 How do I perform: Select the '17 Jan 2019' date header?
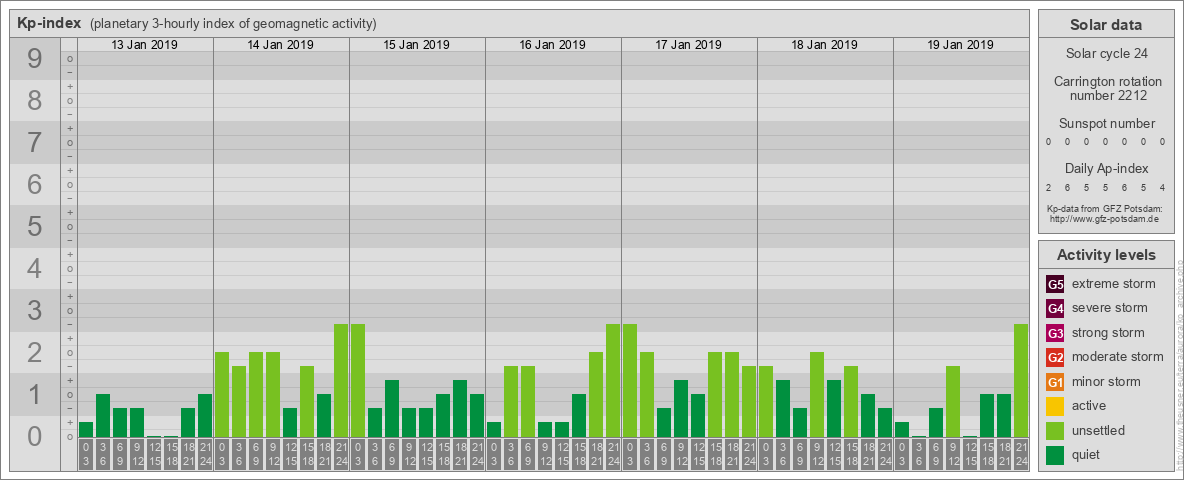(x=689, y=45)
